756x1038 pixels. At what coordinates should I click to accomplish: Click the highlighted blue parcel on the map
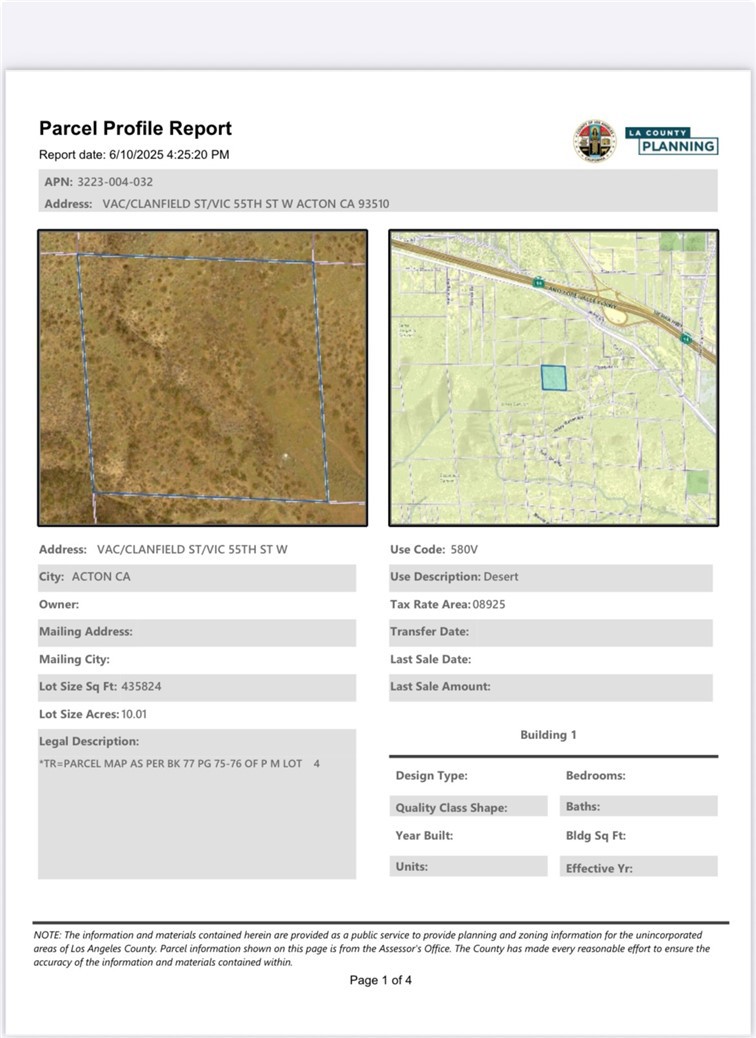point(553,377)
